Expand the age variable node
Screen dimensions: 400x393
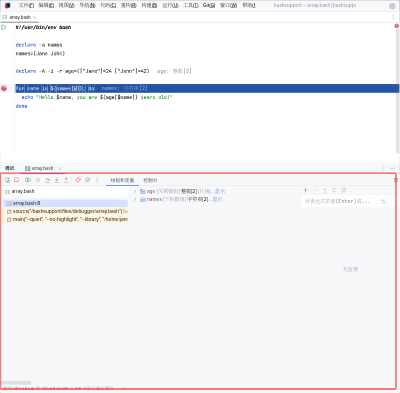(135, 191)
